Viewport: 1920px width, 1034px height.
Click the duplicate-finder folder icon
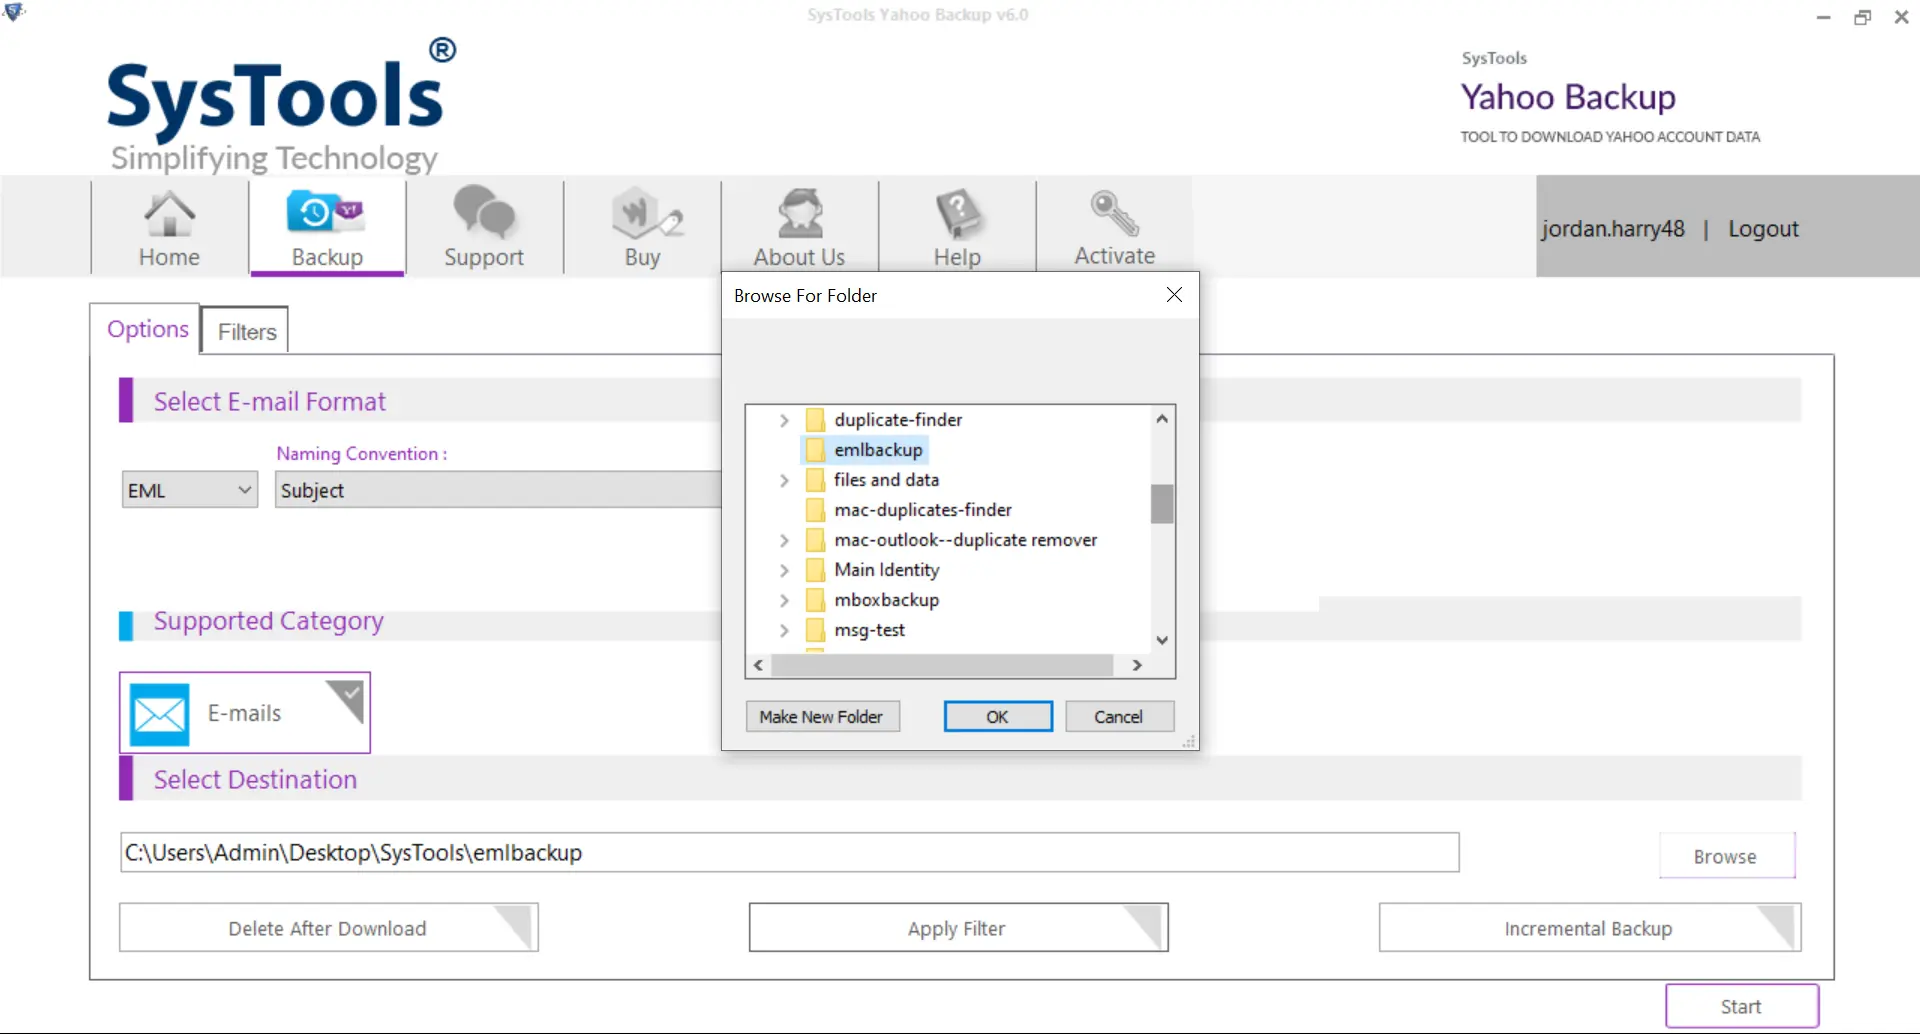click(816, 420)
